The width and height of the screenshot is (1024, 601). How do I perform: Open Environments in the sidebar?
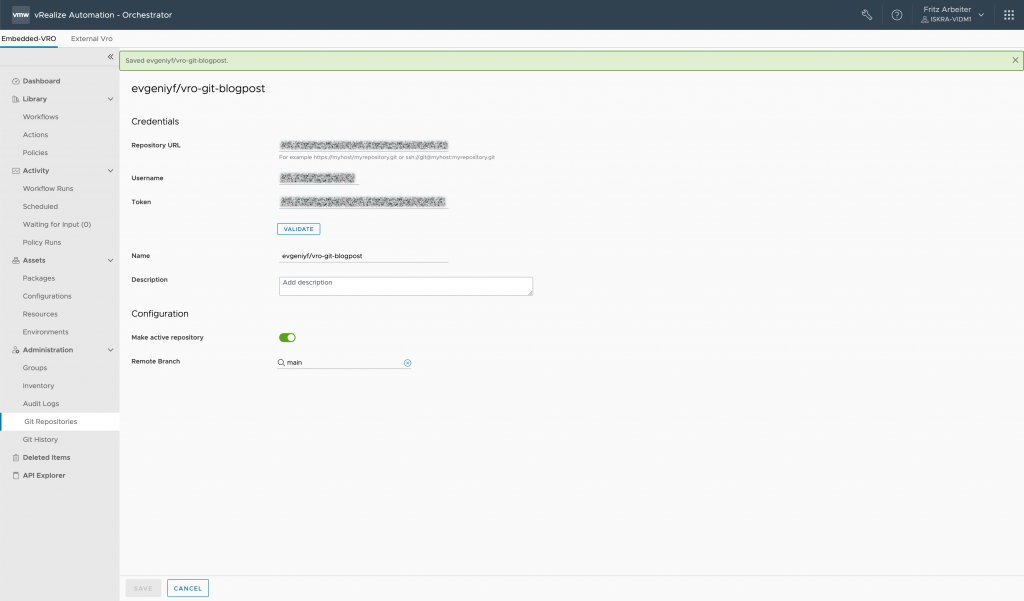(x=45, y=333)
